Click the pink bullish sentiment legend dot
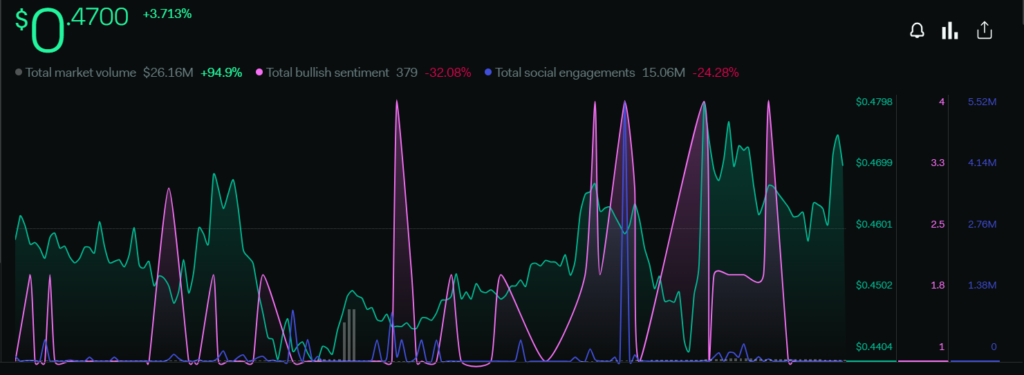This screenshot has height=375, width=1024. (260, 73)
